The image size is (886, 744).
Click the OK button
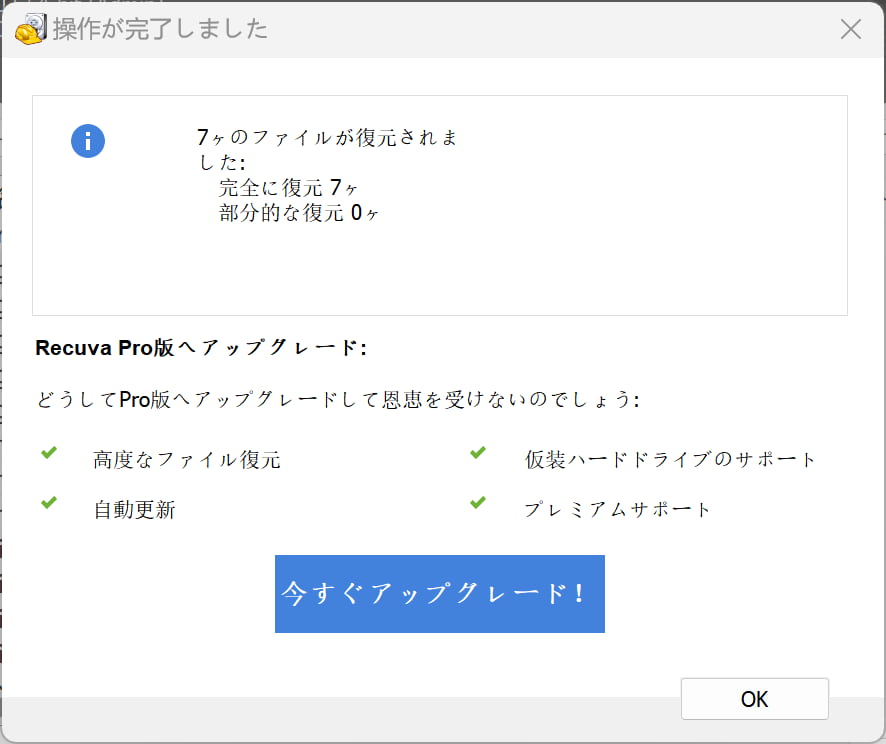pos(754,699)
